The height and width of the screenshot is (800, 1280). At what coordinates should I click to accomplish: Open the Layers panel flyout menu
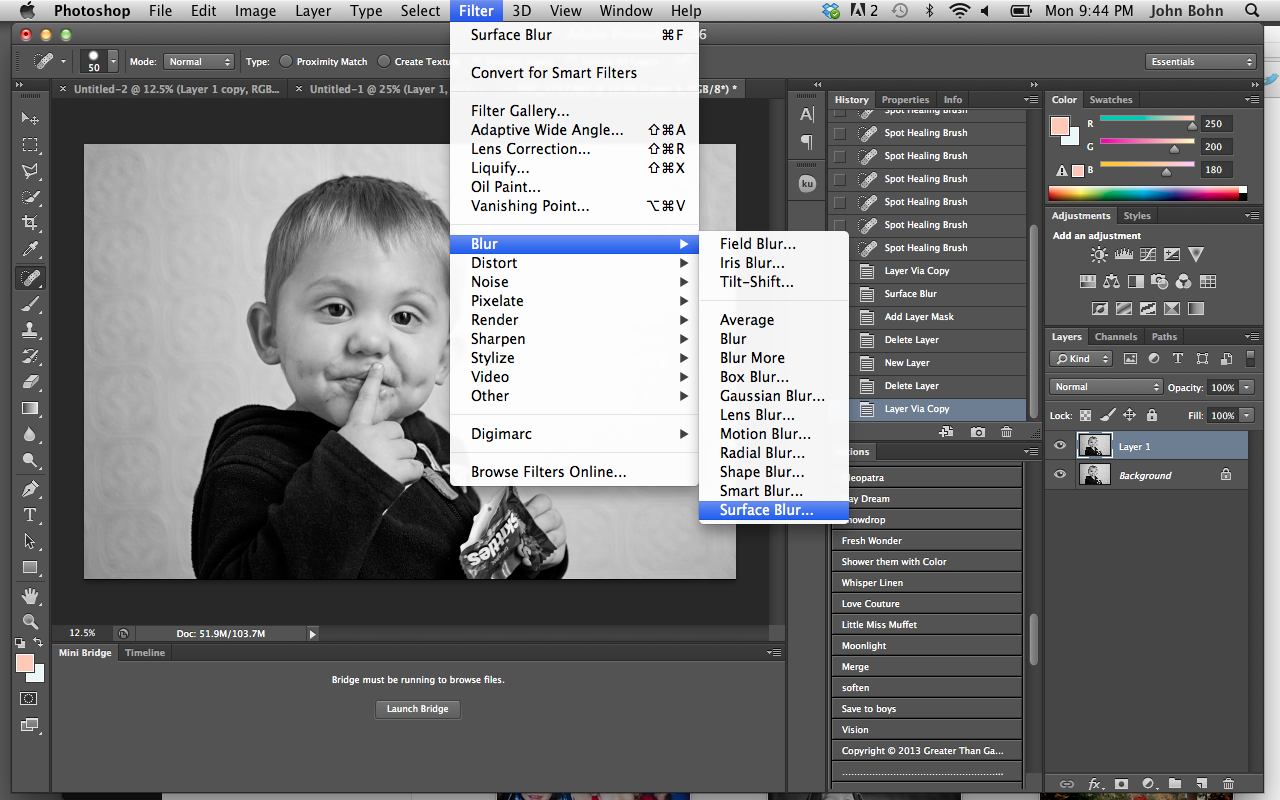1250,336
